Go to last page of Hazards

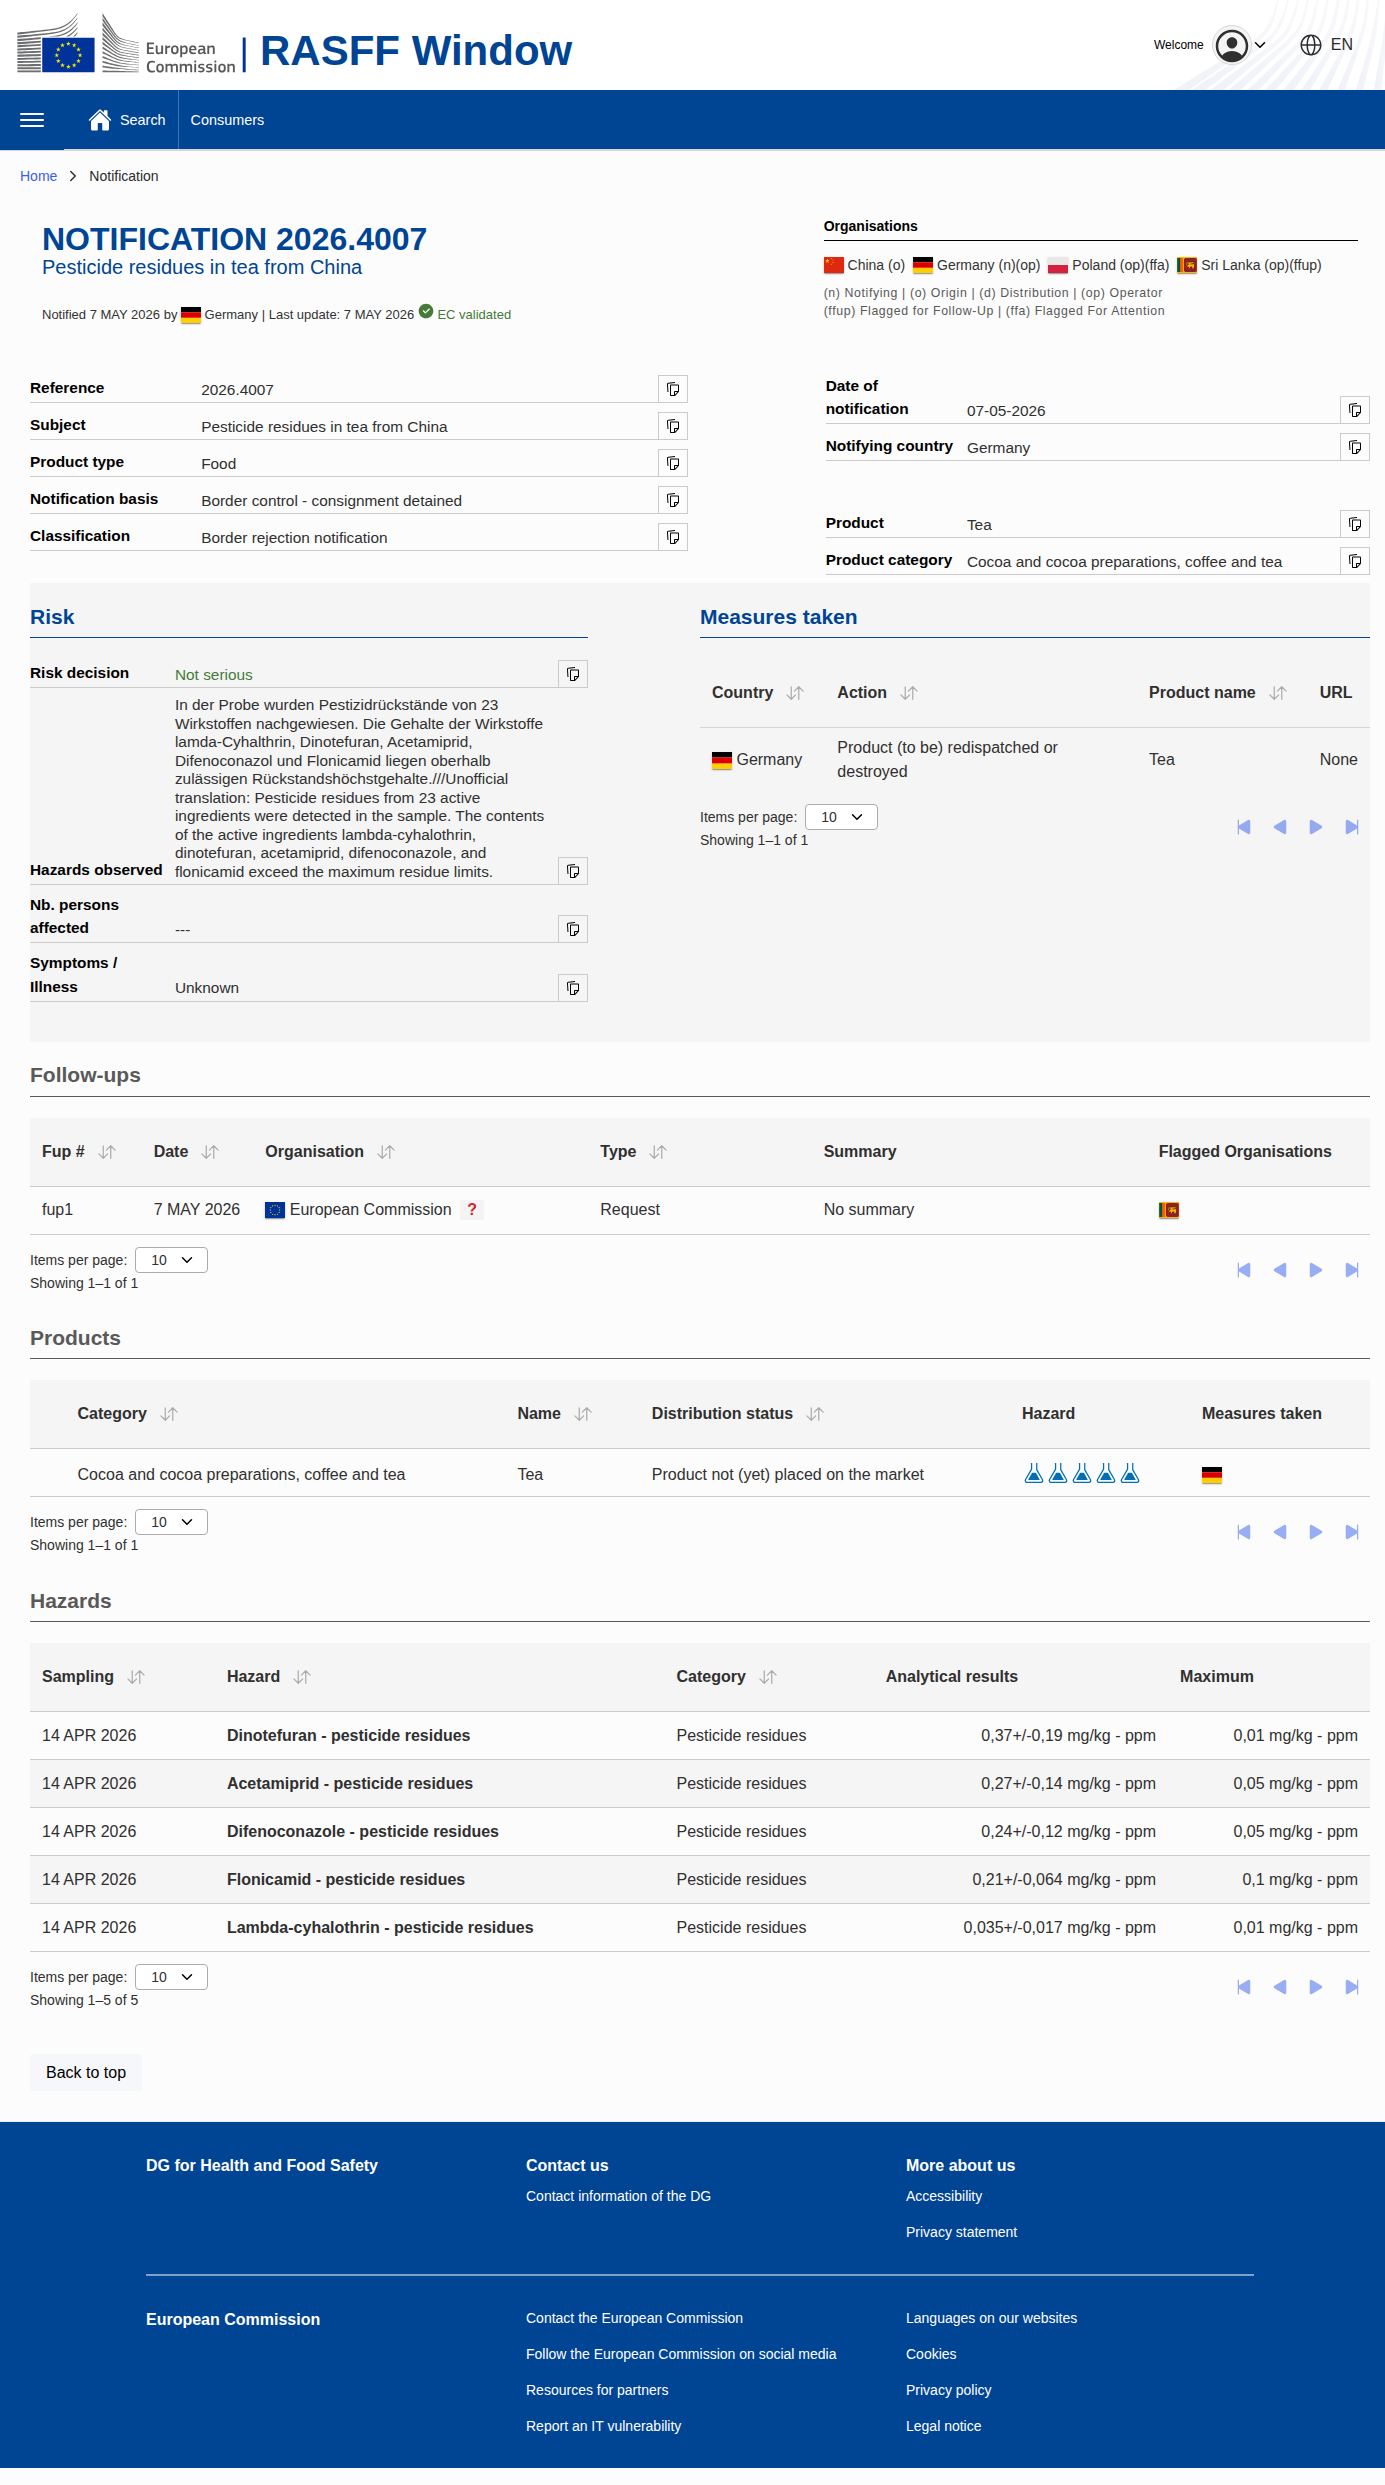click(1352, 1987)
